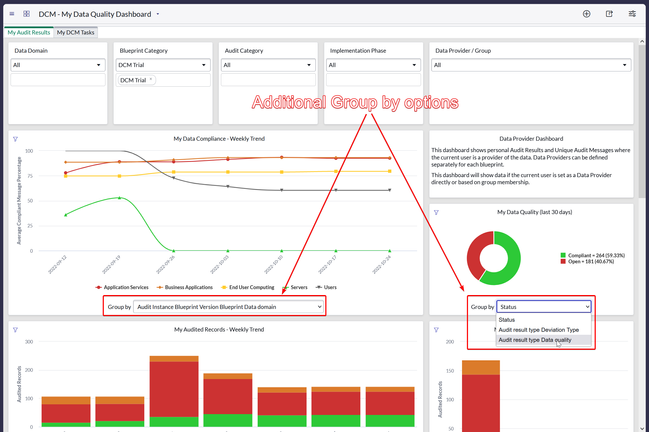Click My Audited Records - Weekly Trend title
The height and width of the screenshot is (432, 649).
tap(219, 329)
